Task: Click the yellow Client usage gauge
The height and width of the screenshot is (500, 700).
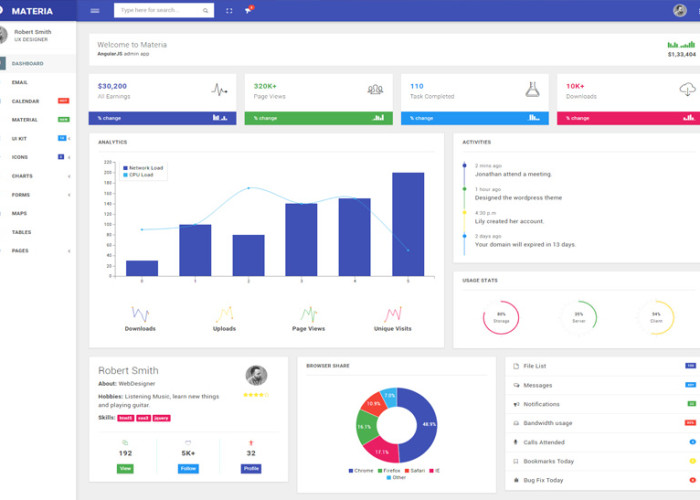Action: (656, 317)
